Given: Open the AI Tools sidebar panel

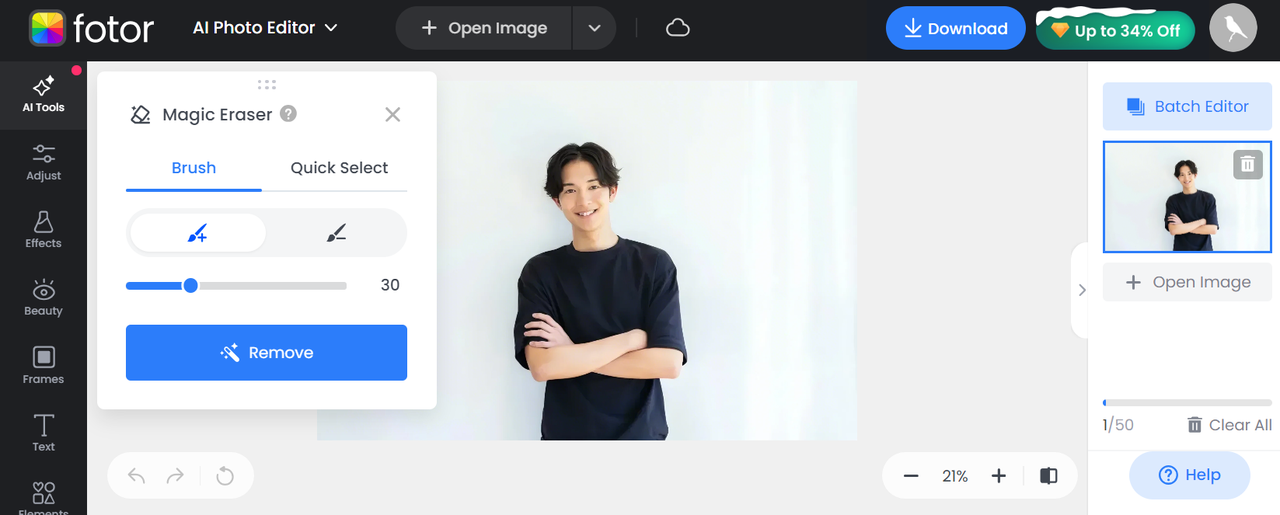Looking at the screenshot, I should [x=43, y=94].
